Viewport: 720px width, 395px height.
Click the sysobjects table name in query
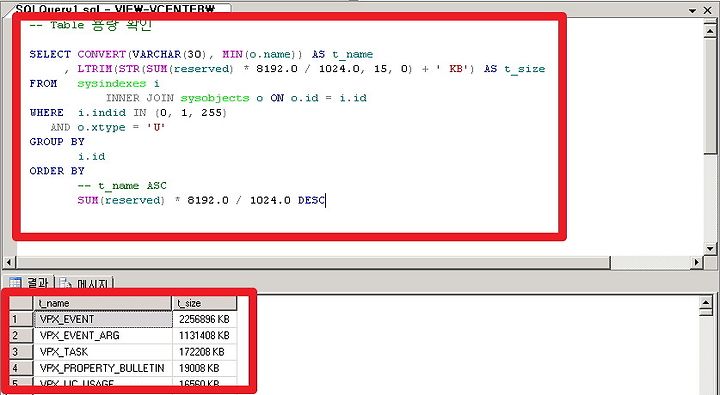215,98
